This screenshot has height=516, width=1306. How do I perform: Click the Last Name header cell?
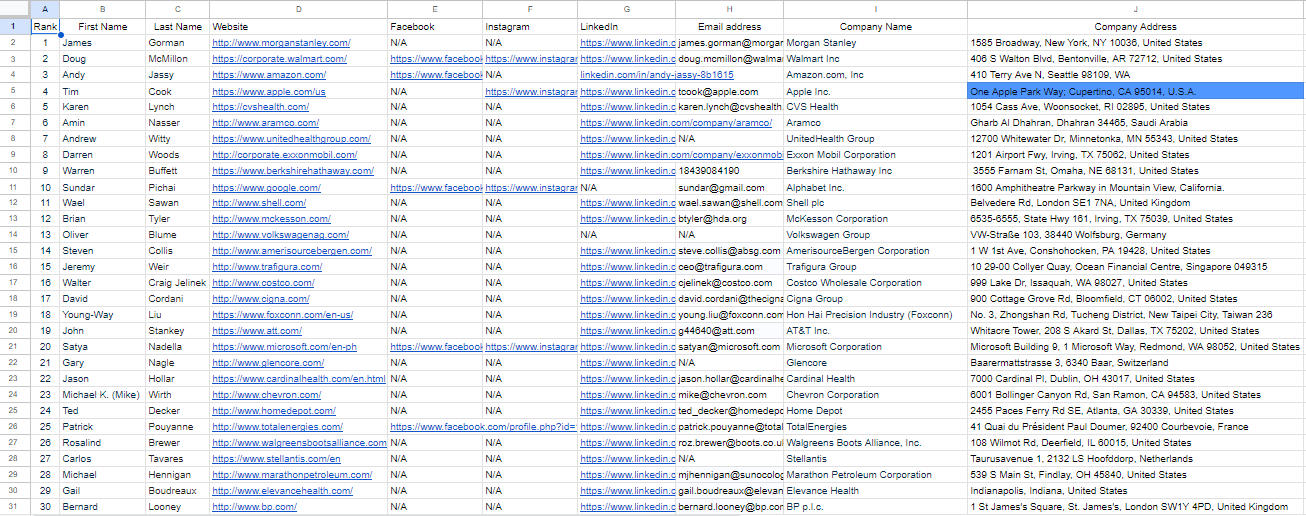click(178, 27)
